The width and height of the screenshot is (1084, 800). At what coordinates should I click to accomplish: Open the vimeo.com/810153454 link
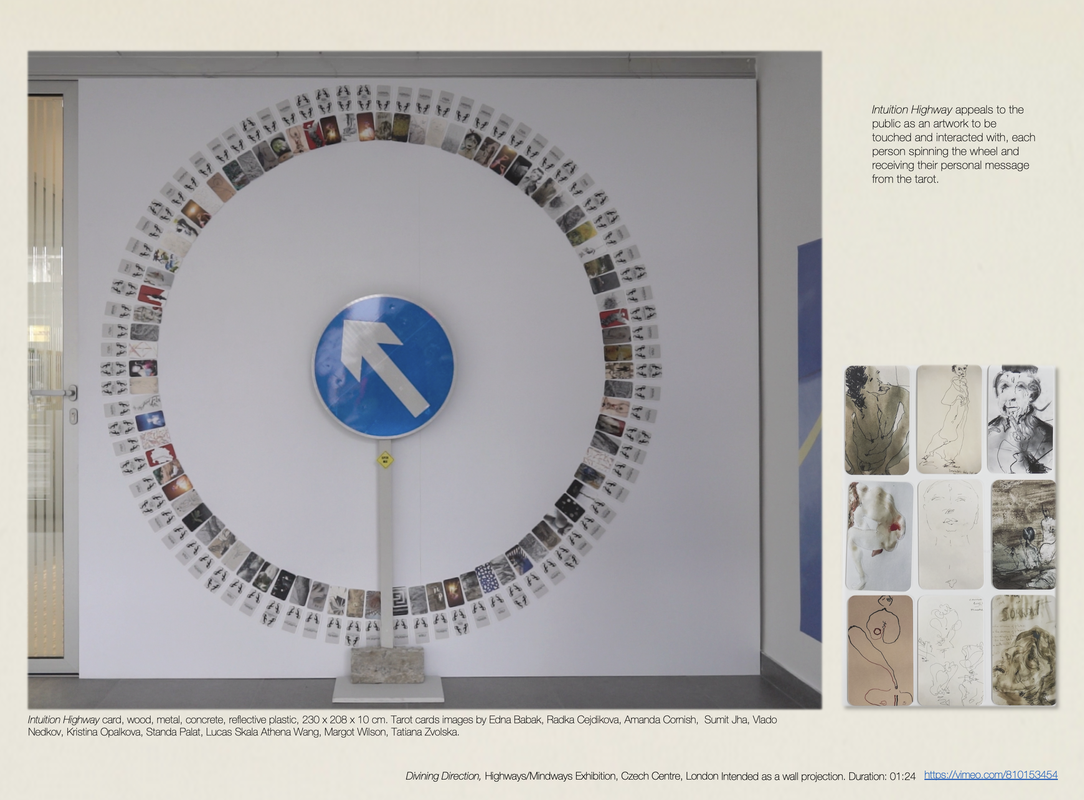990,775
